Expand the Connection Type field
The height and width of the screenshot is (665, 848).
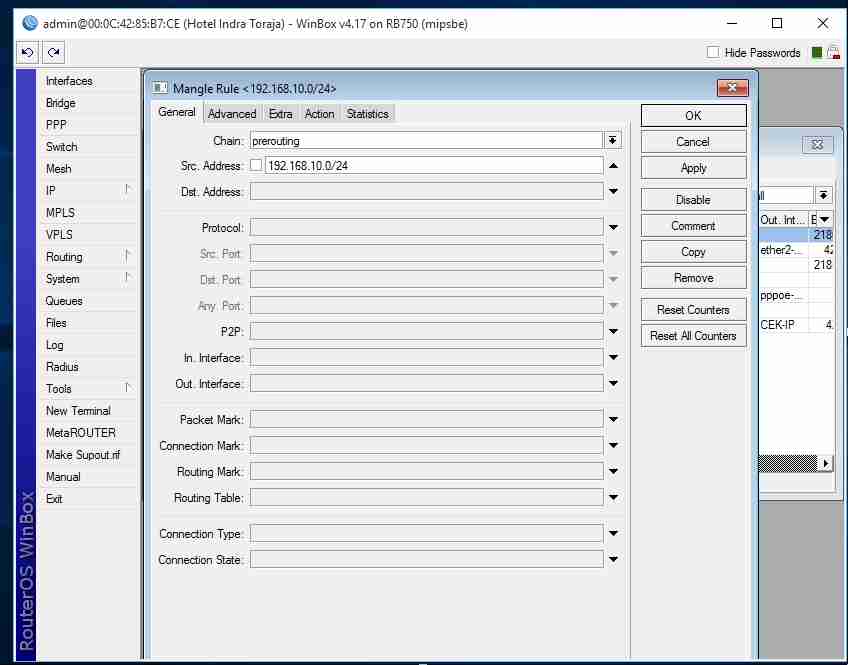pos(613,534)
